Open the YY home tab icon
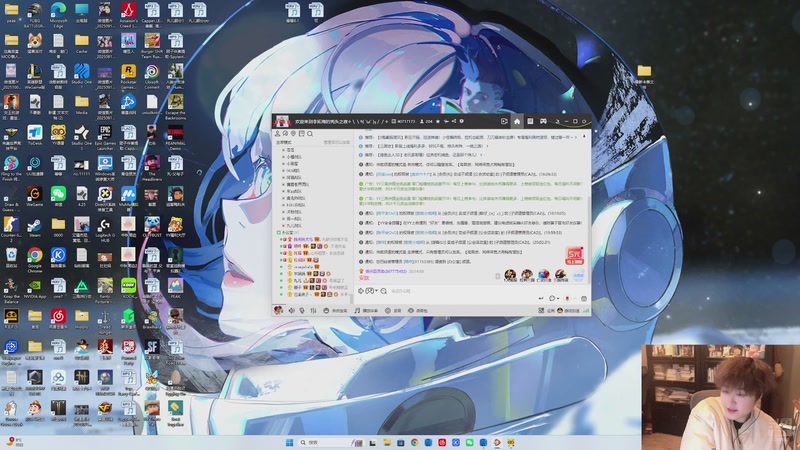Viewport: 800px width, 450px height. pyautogui.click(x=517, y=121)
